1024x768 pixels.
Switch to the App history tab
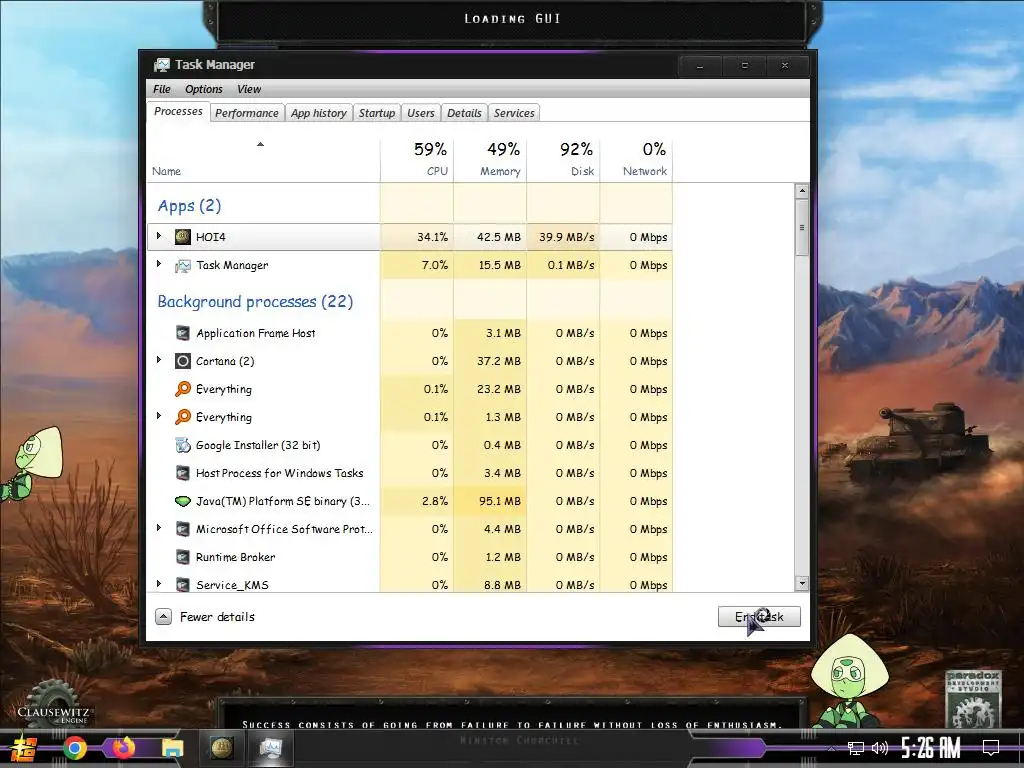point(319,113)
